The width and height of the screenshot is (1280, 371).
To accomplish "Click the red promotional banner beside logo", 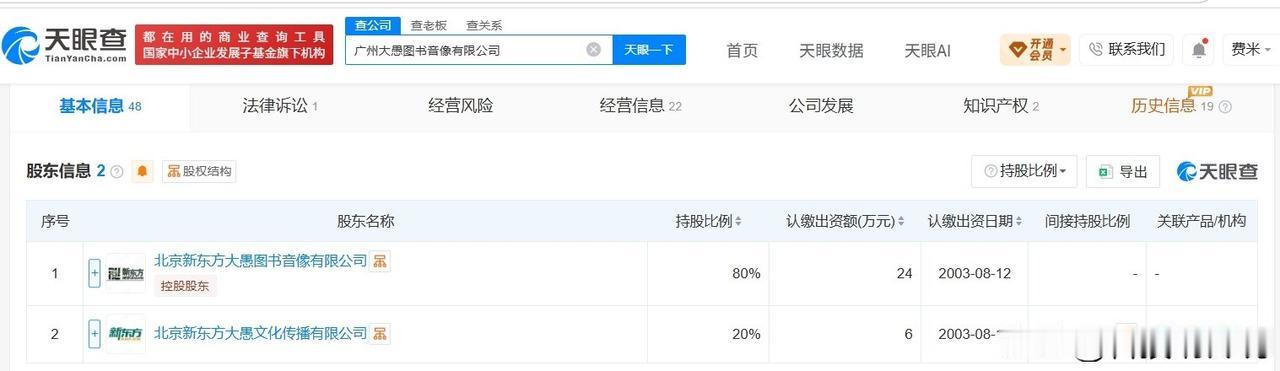I will (234, 46).
